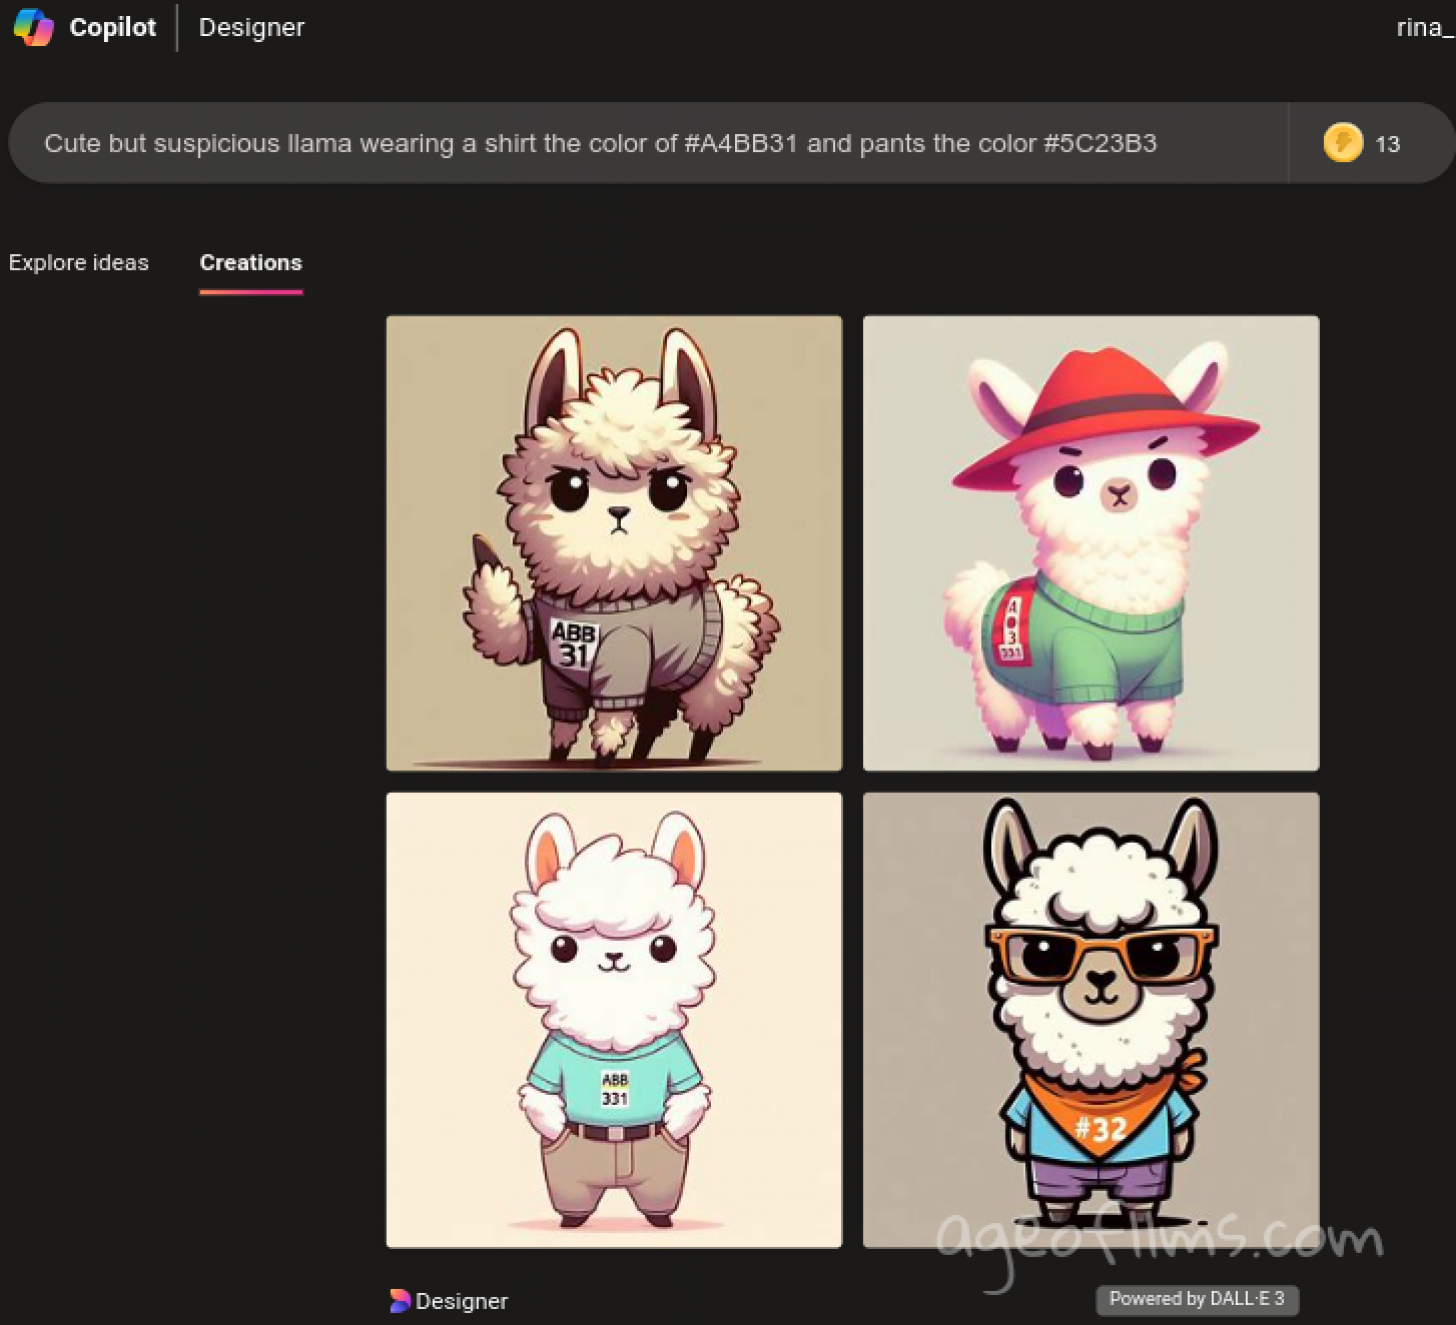Click the boost count number 13
Image resolution: width=1456 pixels, height=1325 pixels.
[x=1387, y=144]
